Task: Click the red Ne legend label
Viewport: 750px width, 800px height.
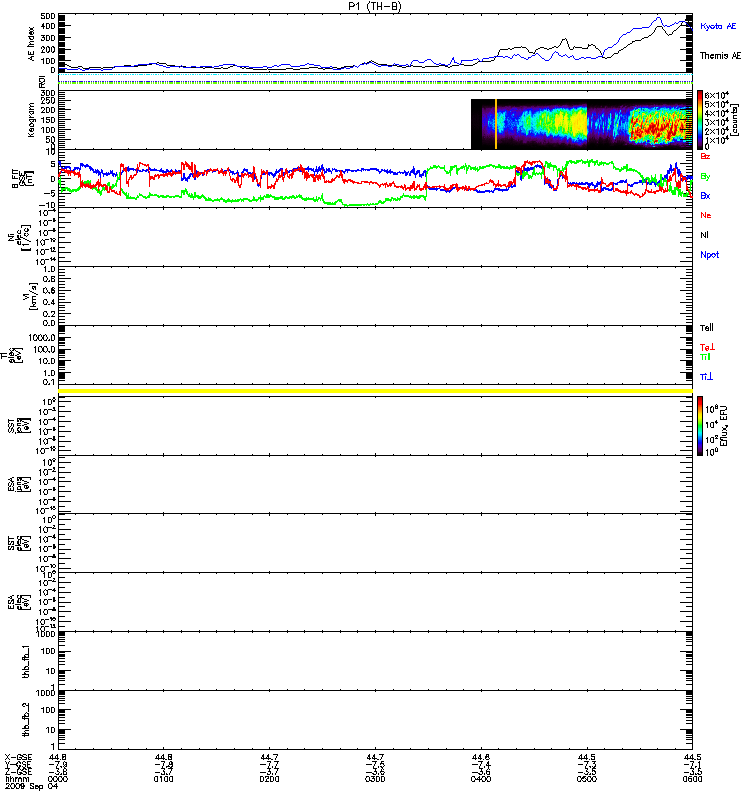Action: pyautogui.click(x=706, y=215)
